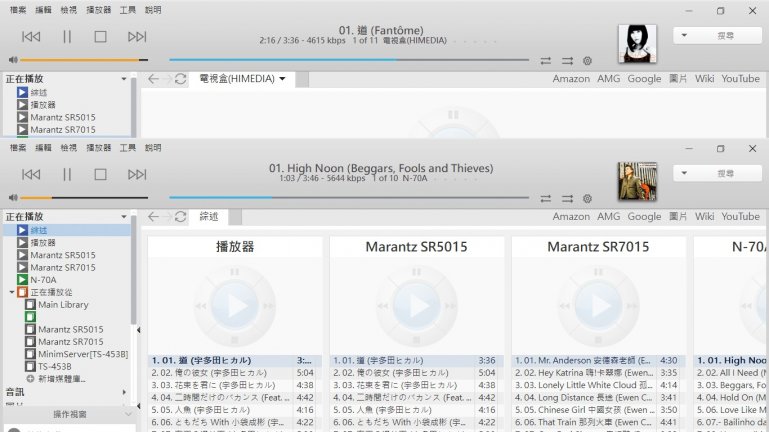Screen dimensions: 769x432
Task: Collapse the 正在播放從 tree node
Action: click(12, 292)
